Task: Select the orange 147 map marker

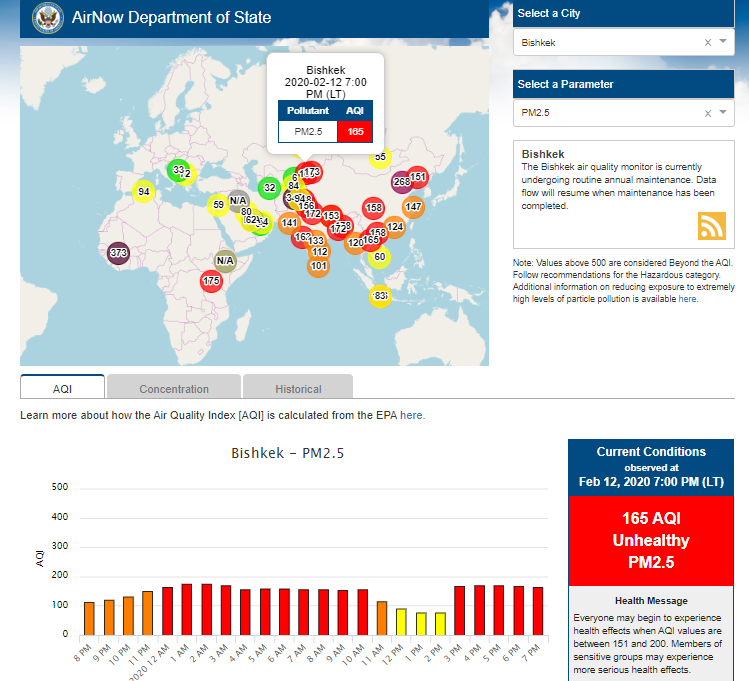Action: [x=413, y=207]
